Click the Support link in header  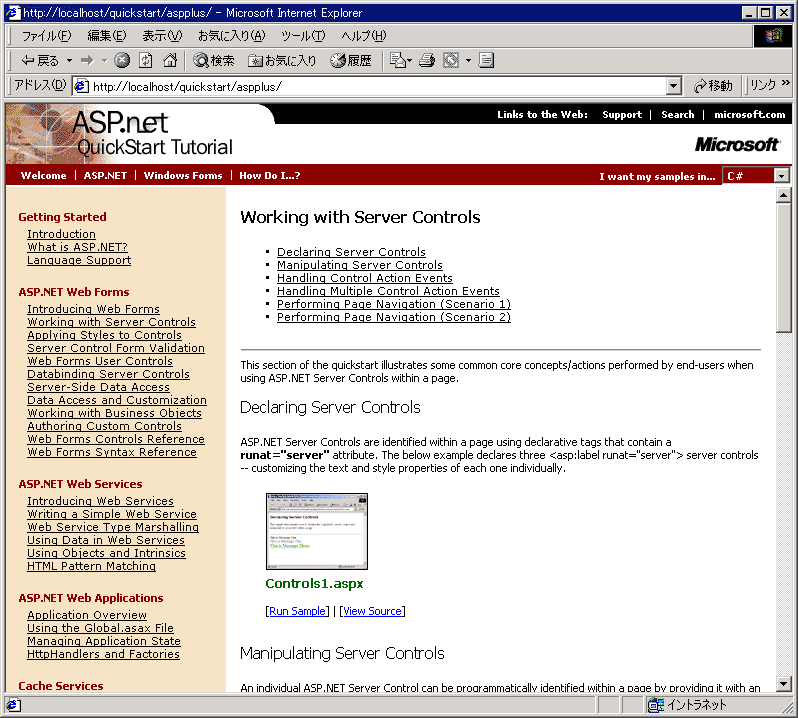tap(622, 114)
